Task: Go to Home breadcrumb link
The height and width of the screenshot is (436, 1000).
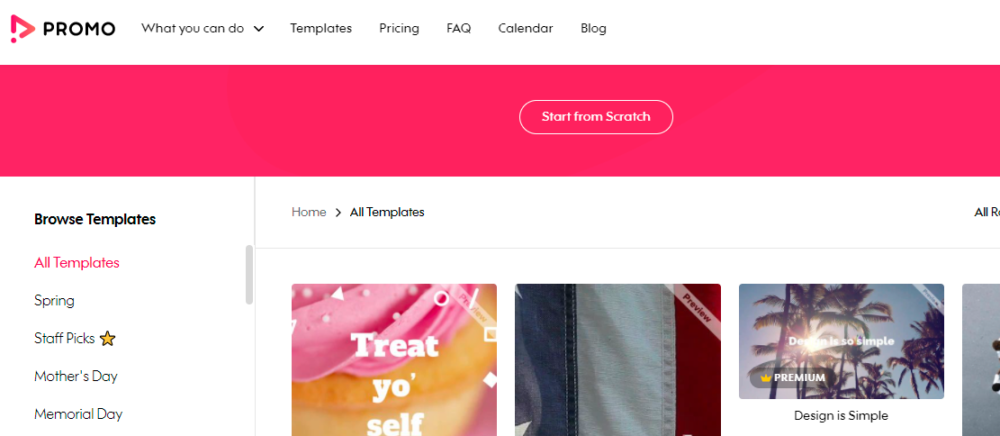Action: [309, 212]
